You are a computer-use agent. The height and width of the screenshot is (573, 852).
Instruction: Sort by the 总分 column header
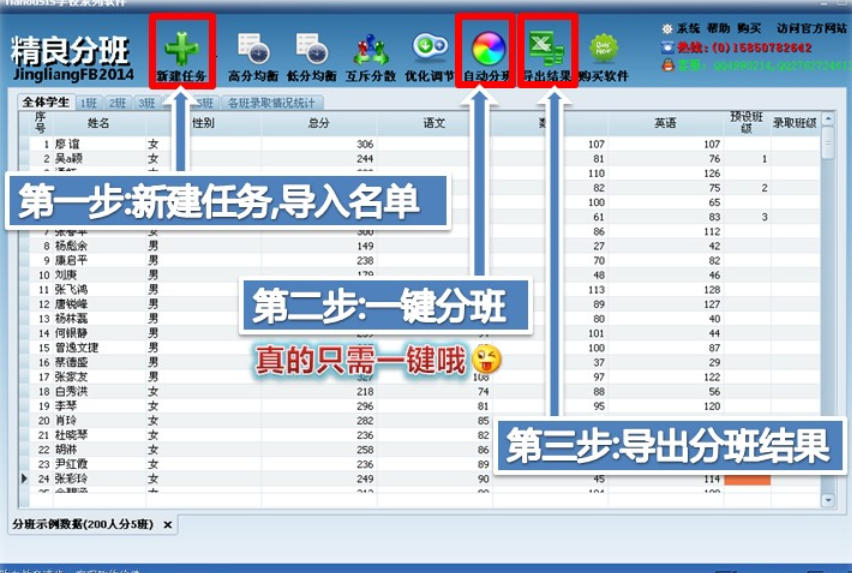[x=318, y=123]
